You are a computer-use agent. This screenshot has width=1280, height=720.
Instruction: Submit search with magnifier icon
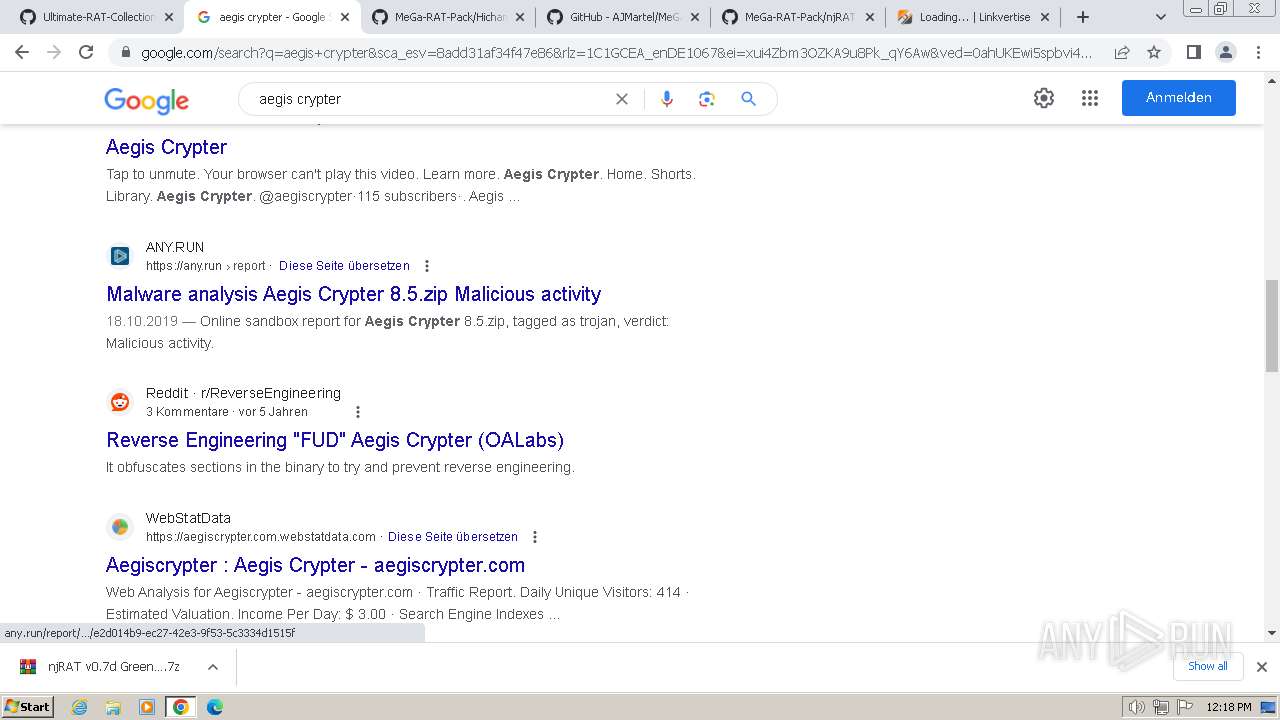point(748,99)
